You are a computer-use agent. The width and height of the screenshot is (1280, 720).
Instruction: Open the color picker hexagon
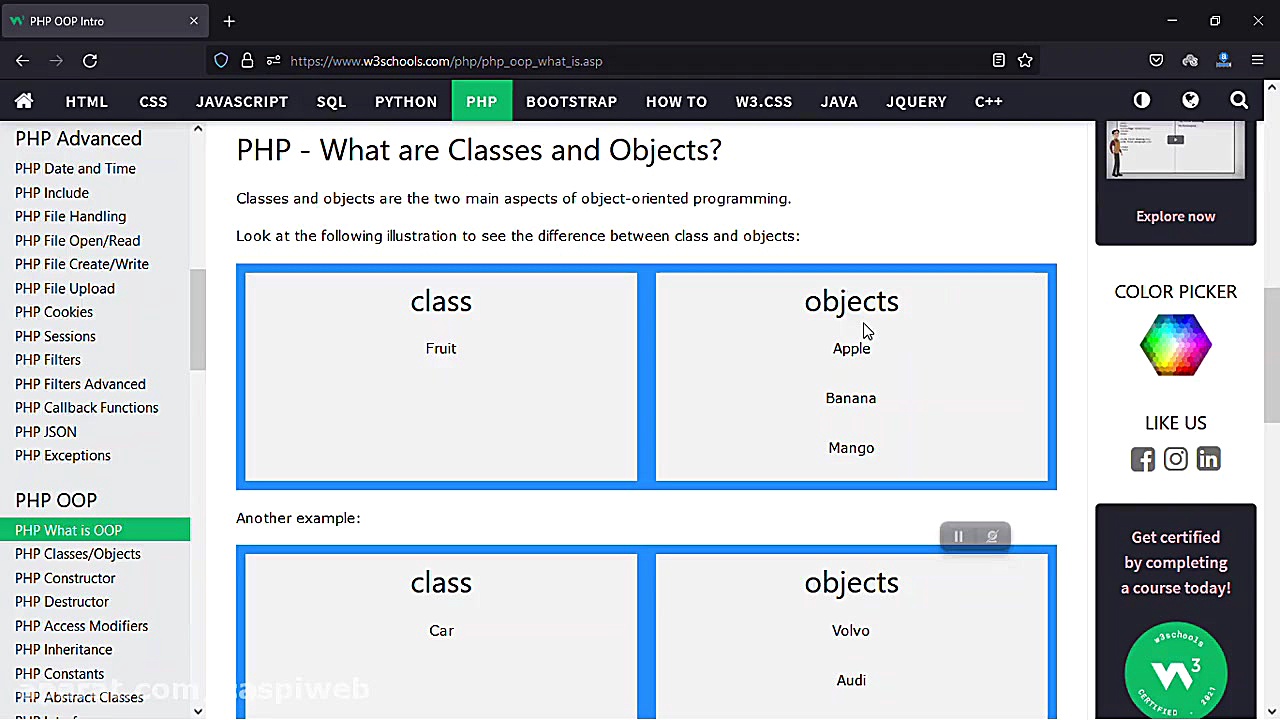point(1176,345)
